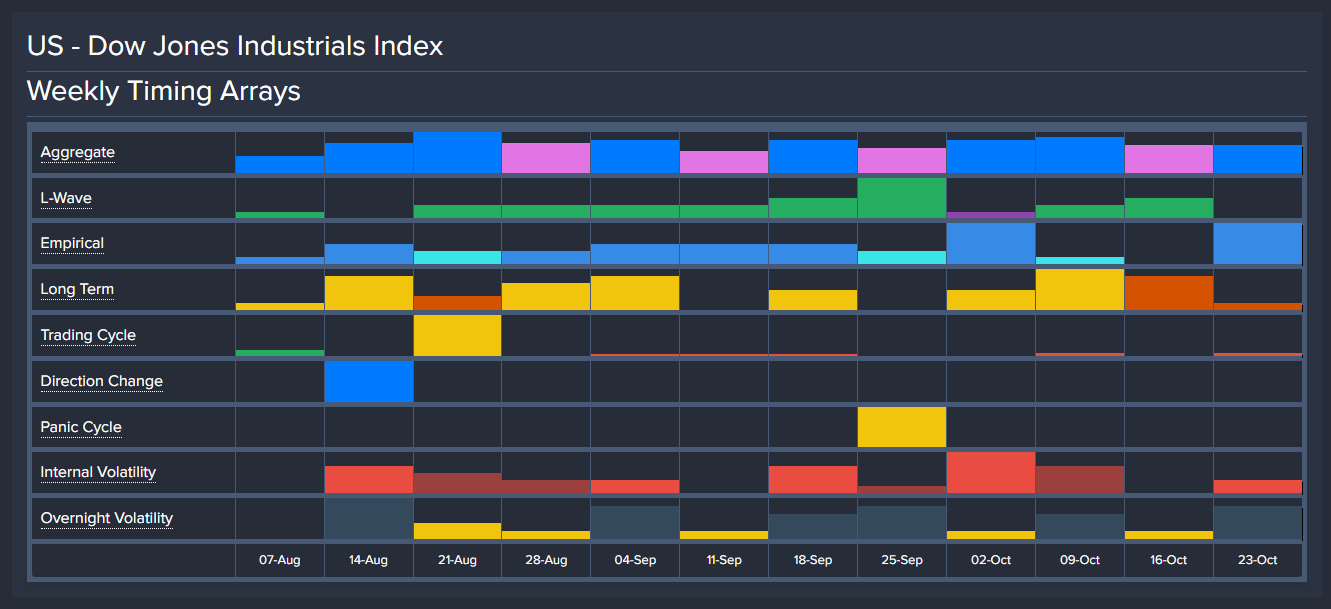
Task: Select the tall green L-Wave bar for 25-Sep
Action: [902, 198]
